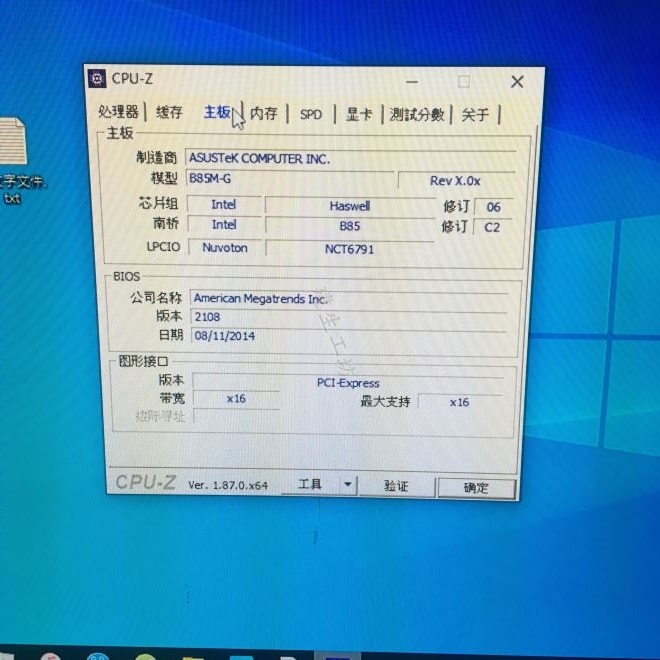Go to the 测試分數 (benchmark) tab

tap(417, 114)
